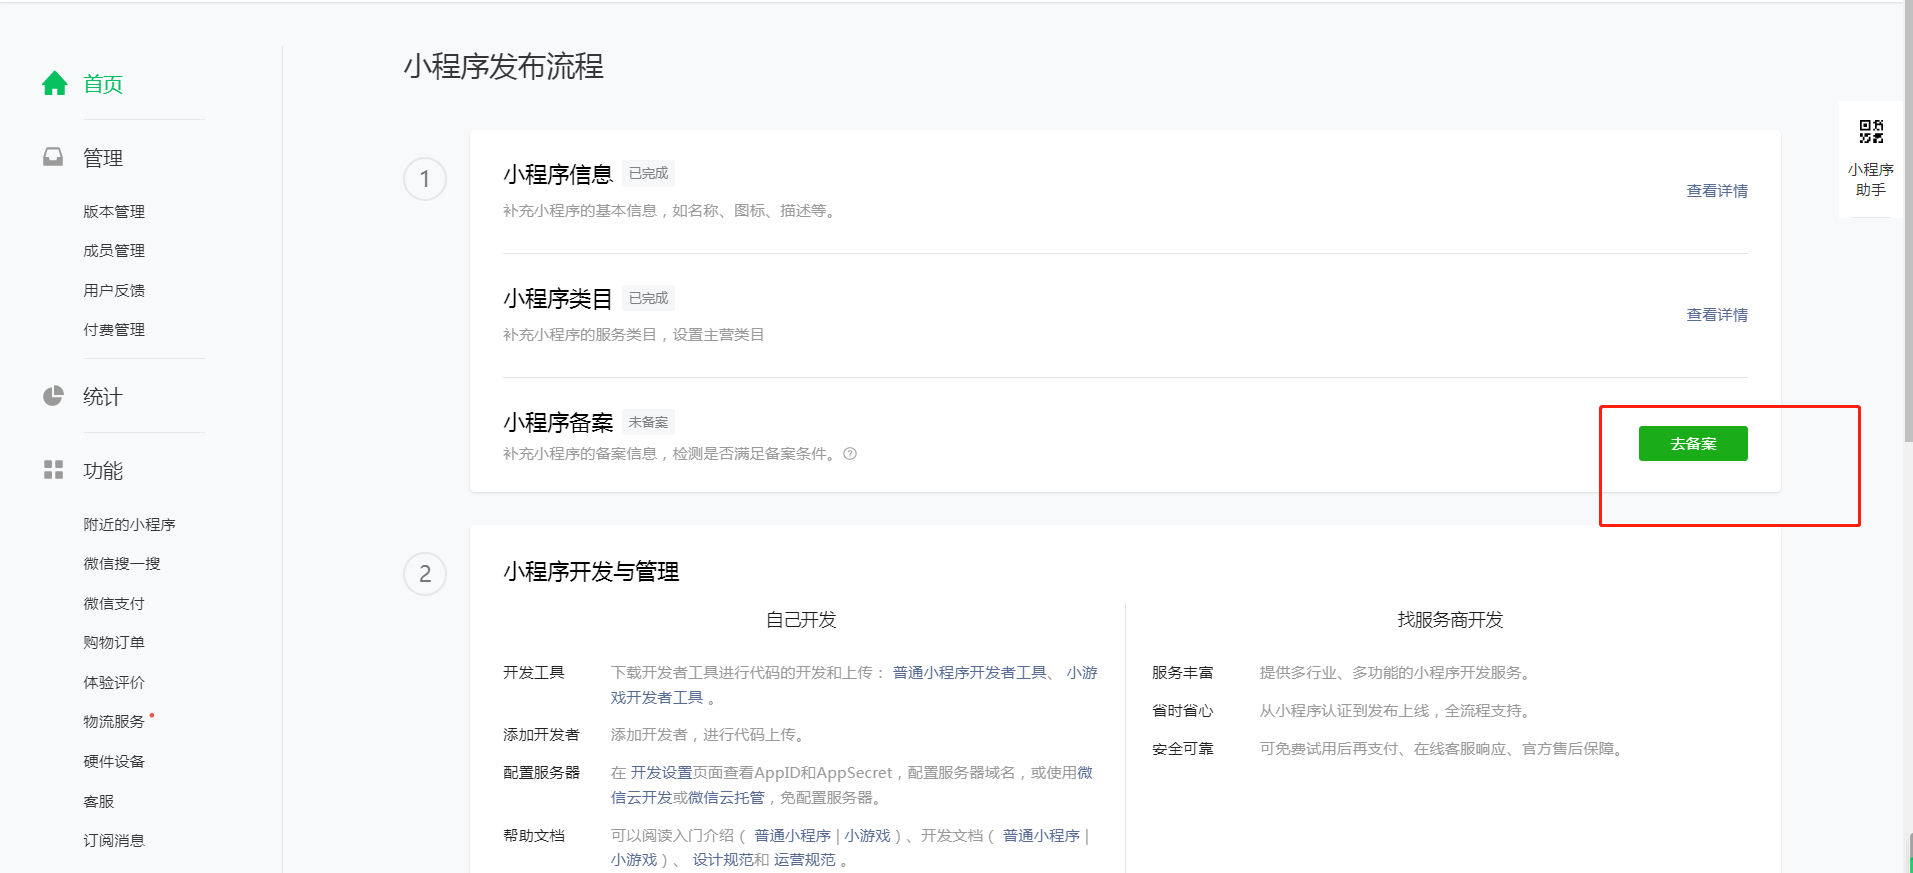Open the 小程序助手 QR code icon
The width and height of the screenshot is (1913, 873).
click(x=1870, y=132)
